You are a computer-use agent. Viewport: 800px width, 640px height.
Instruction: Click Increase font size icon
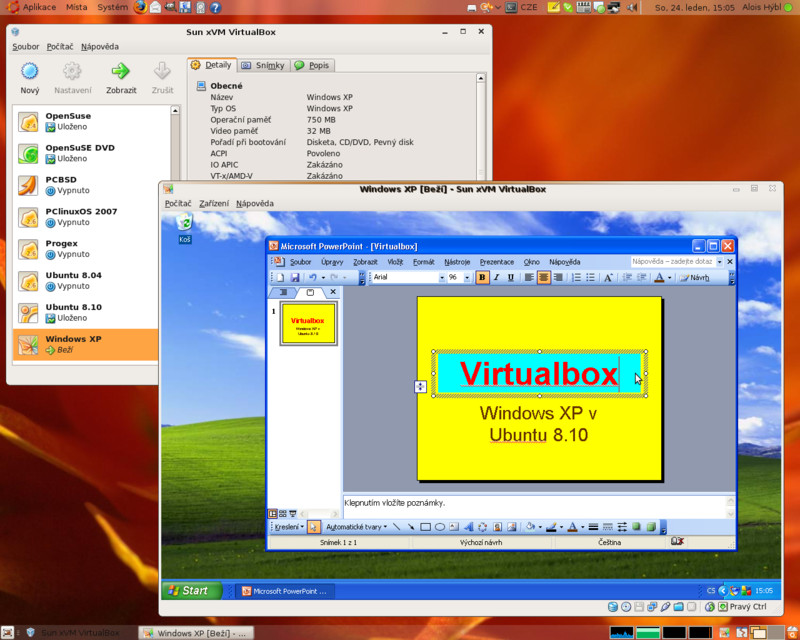pyautogui.click(x=608, y=277)
